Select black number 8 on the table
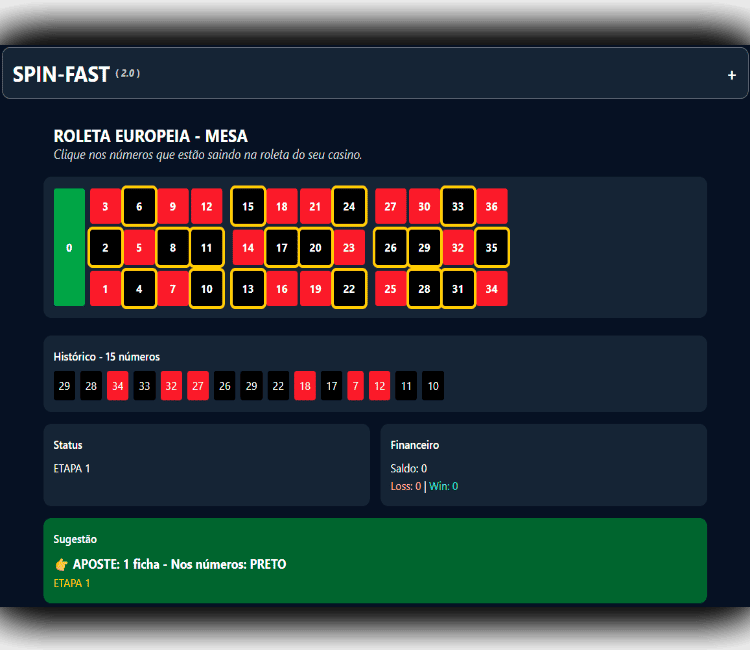Viewport: 750px width, 650px height. click(x=173, y=247)
